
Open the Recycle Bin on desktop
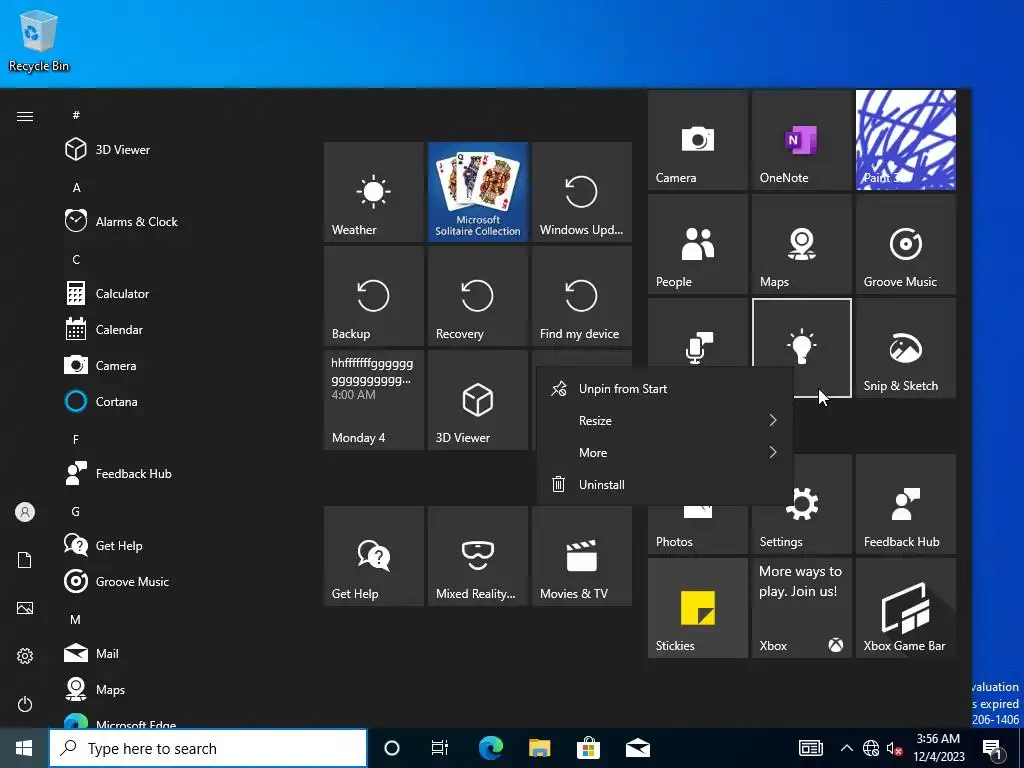[x=39, y=40]
